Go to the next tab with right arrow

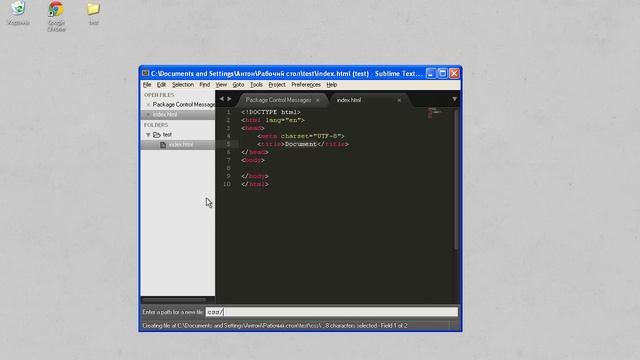pos(229,99)
